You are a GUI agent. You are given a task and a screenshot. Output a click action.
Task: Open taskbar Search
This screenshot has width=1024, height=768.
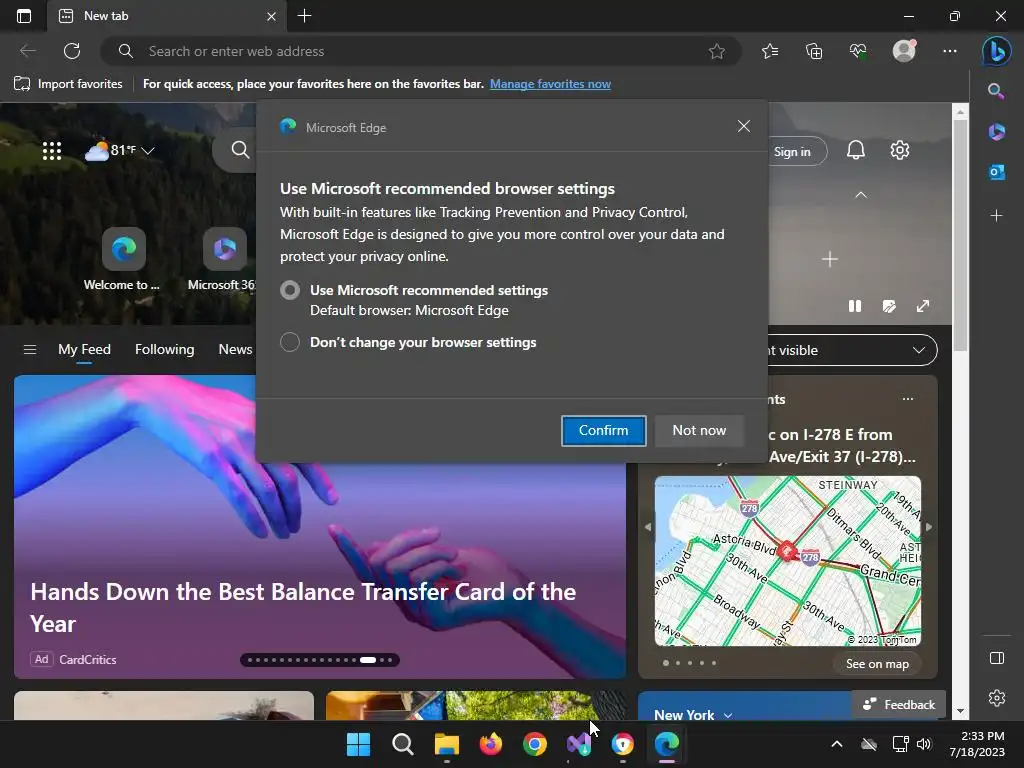(x=402, y=744)
